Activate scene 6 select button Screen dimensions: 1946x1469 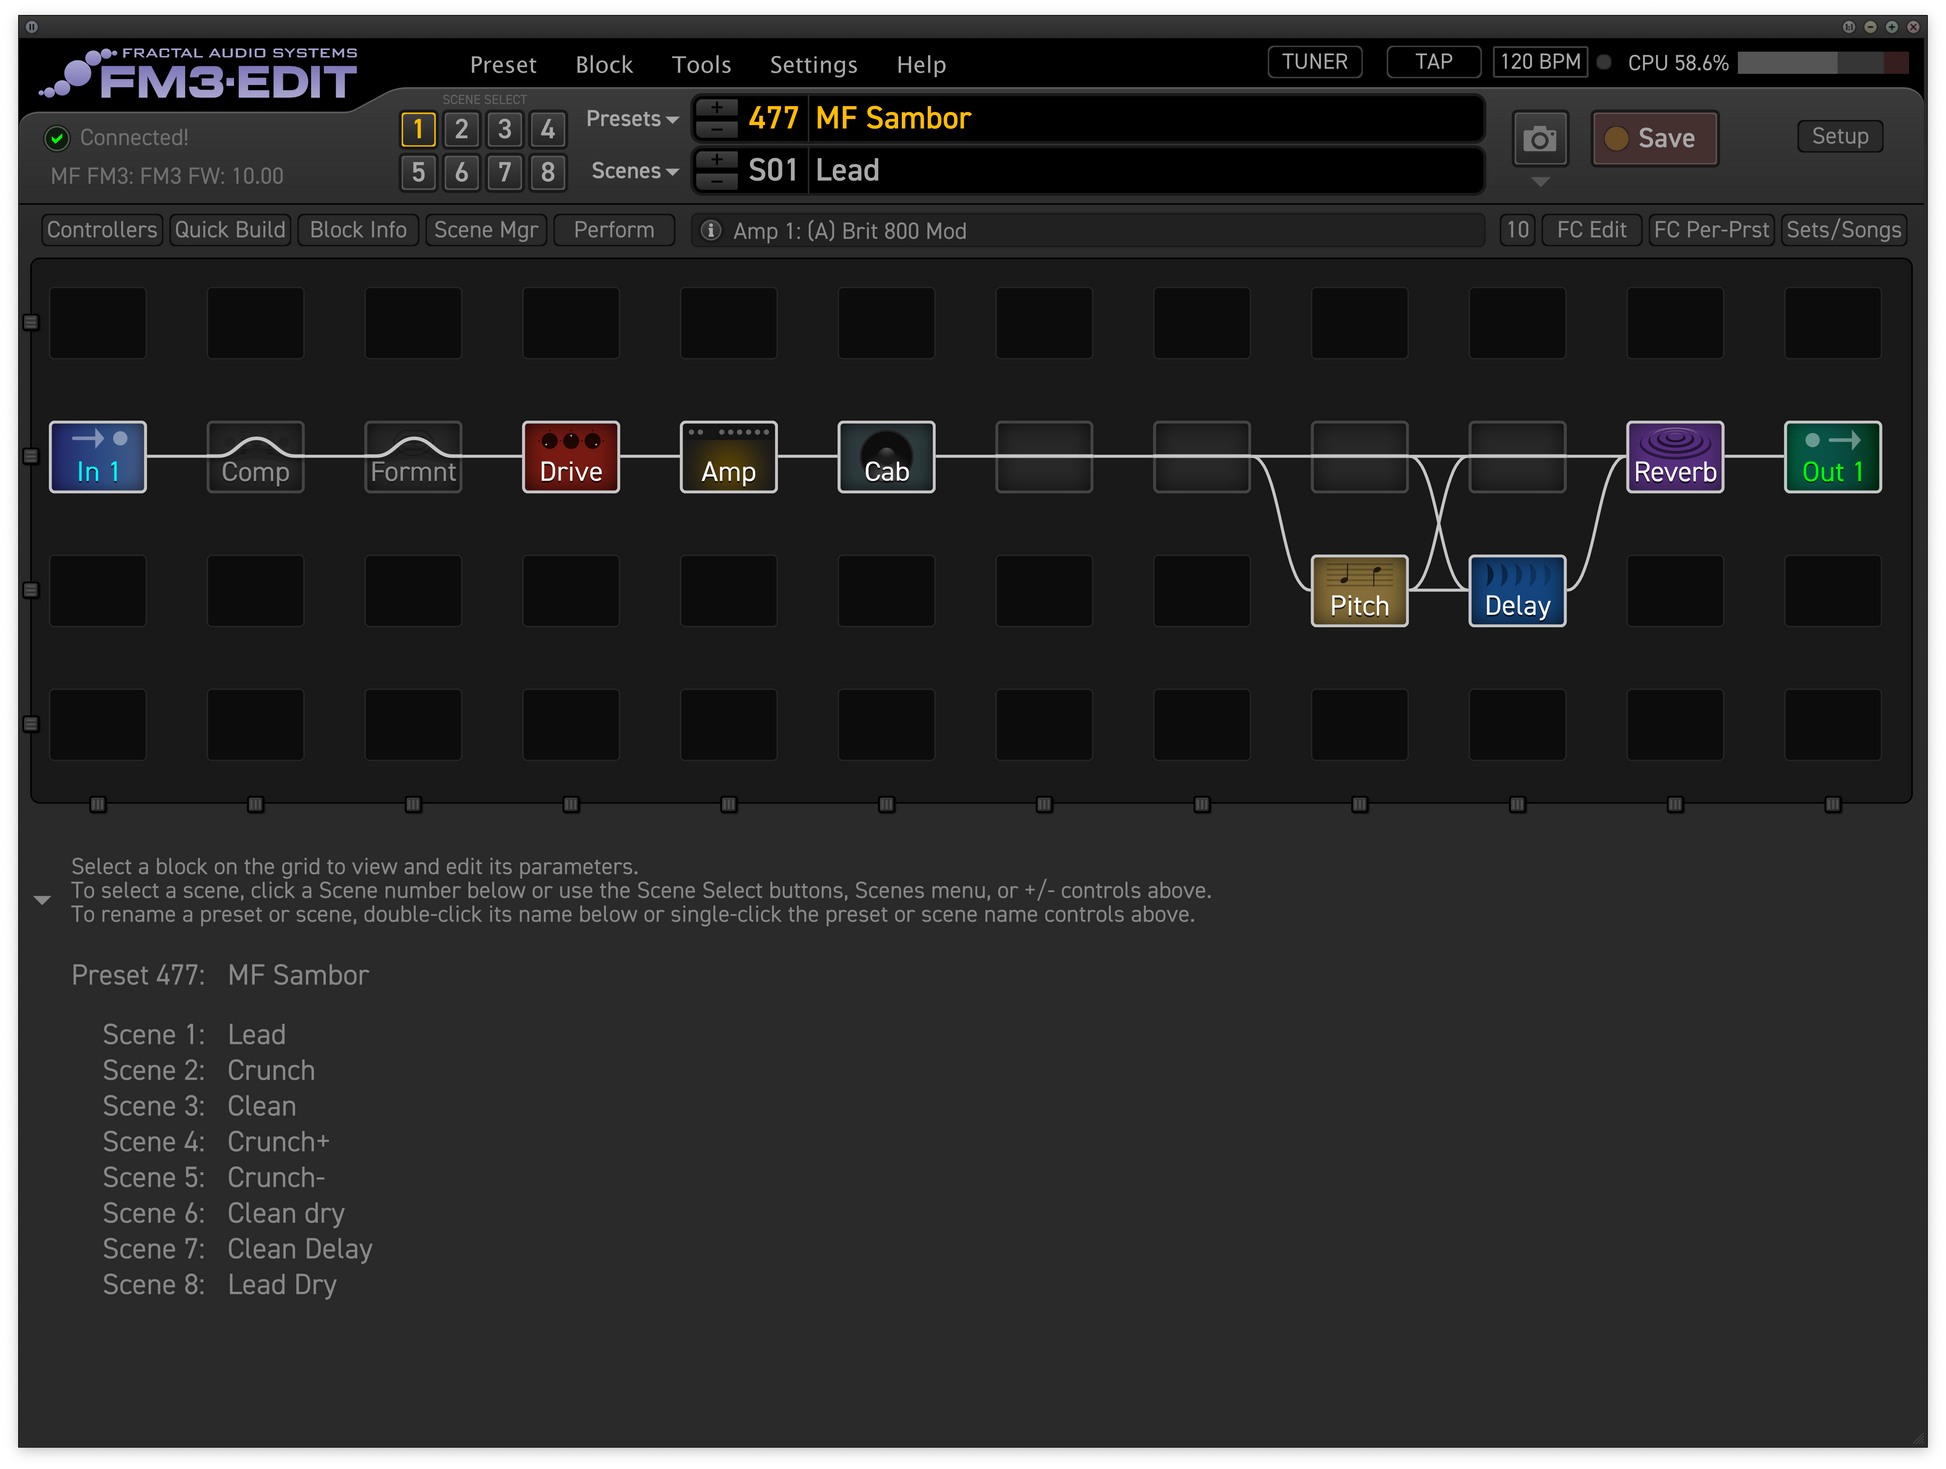[x=461, y=172]
